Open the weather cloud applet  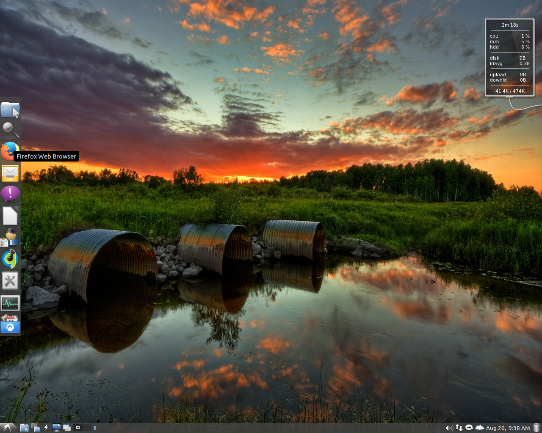click(479, 428)
